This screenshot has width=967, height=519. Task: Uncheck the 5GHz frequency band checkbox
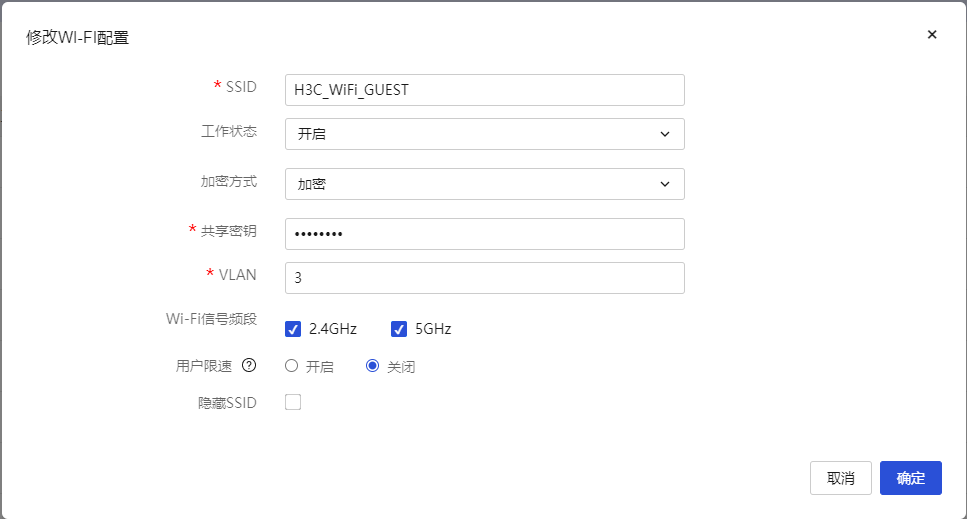point(399,329)
